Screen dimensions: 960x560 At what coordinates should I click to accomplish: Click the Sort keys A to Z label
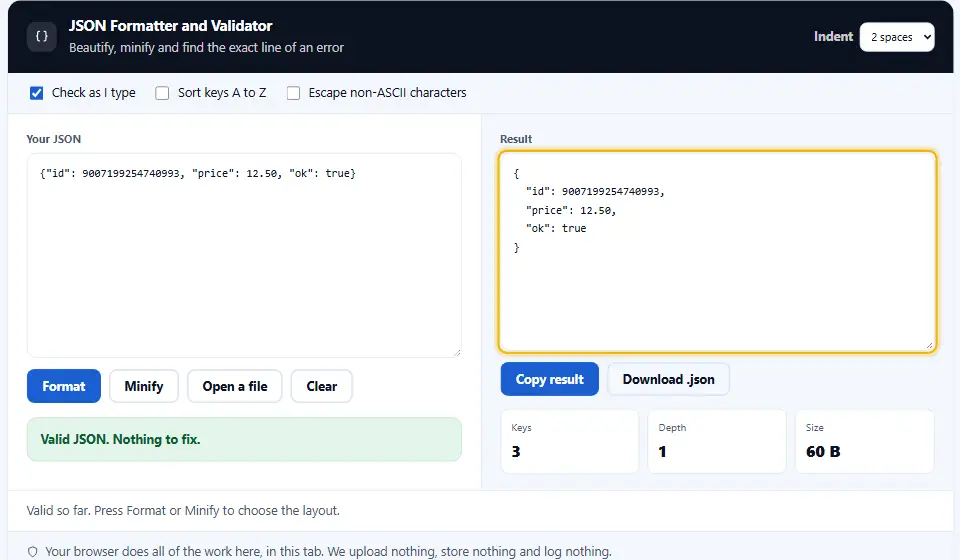pos(222,93)
